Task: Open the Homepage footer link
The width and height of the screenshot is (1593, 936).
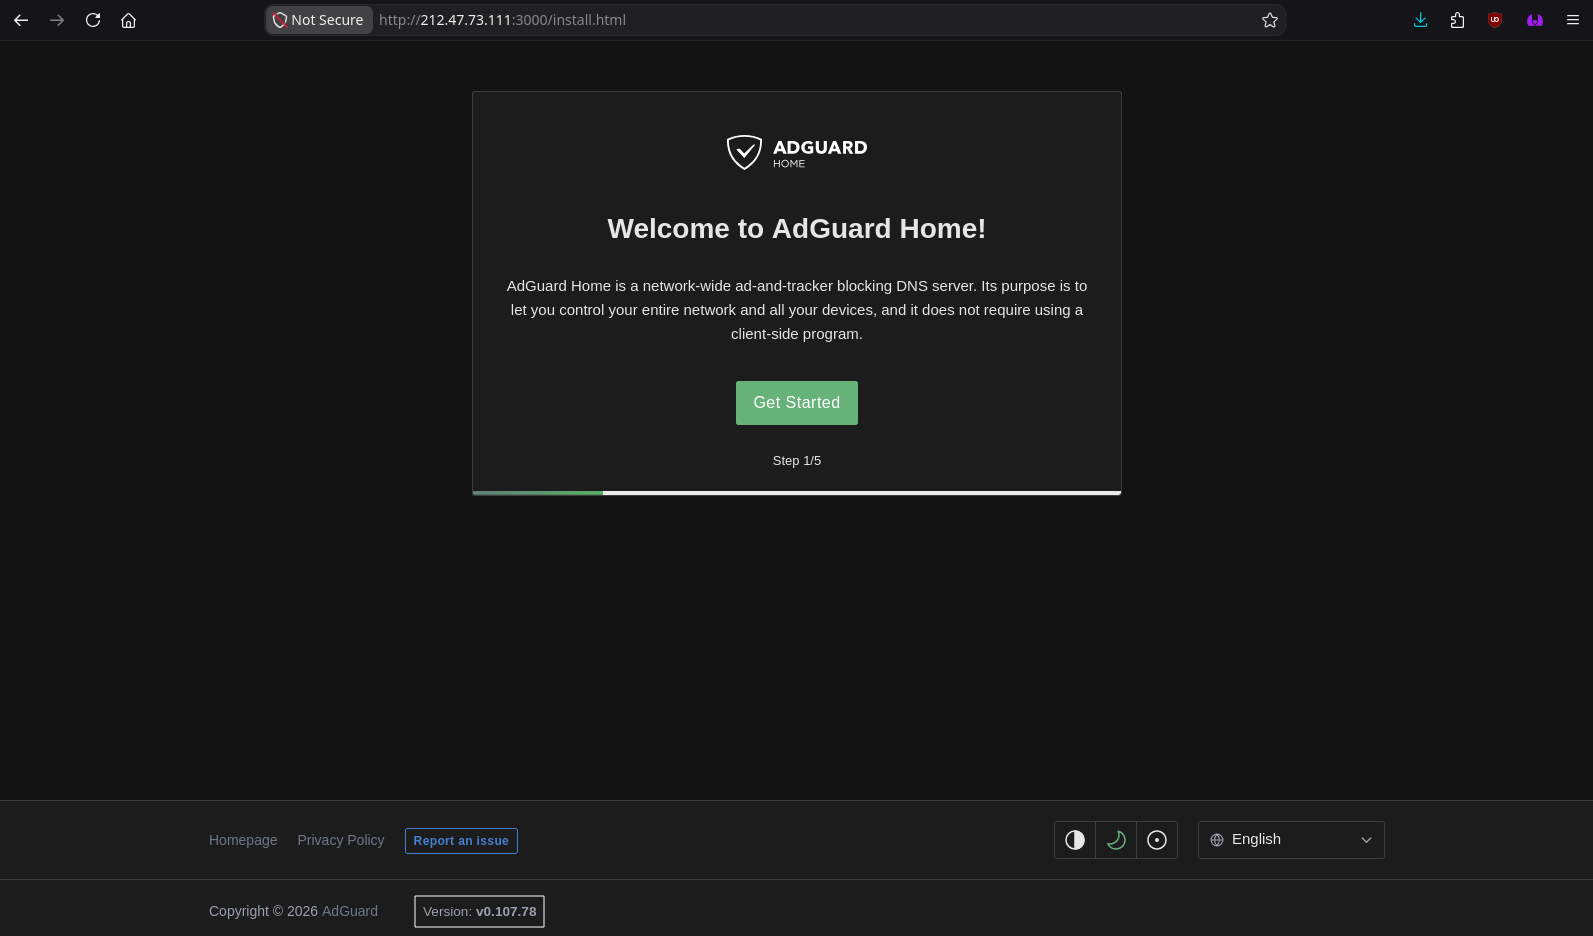Action: click(x=243, y=840)
